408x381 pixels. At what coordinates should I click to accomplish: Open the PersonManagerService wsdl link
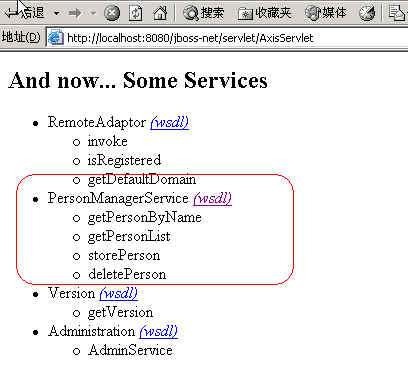coord(212,198)
